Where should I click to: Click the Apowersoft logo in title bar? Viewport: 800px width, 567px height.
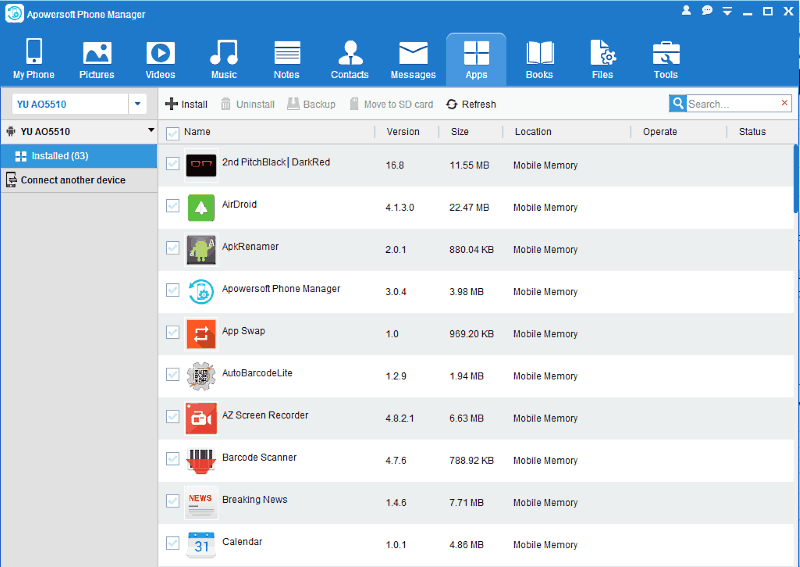coord(14,14)
